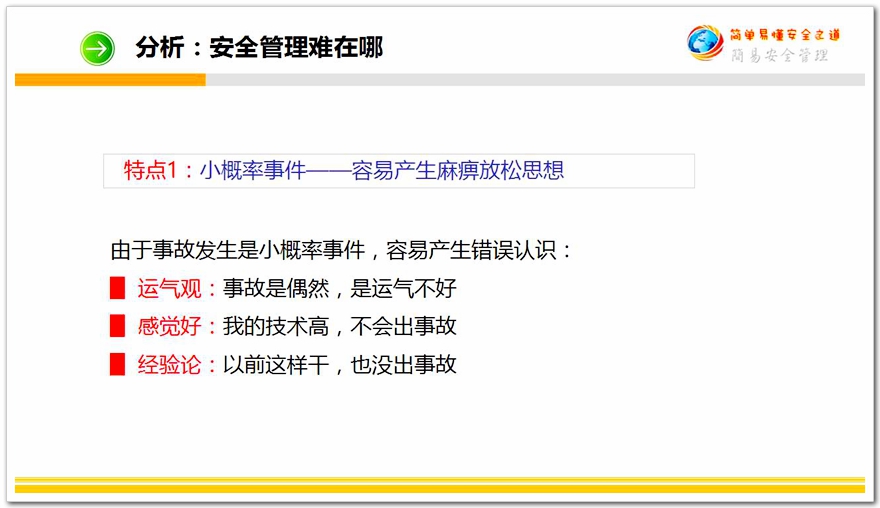Click the globe logo at top right
Image resolution: width=880 pixels, height=508 pixels.
[x=705, y=43]
